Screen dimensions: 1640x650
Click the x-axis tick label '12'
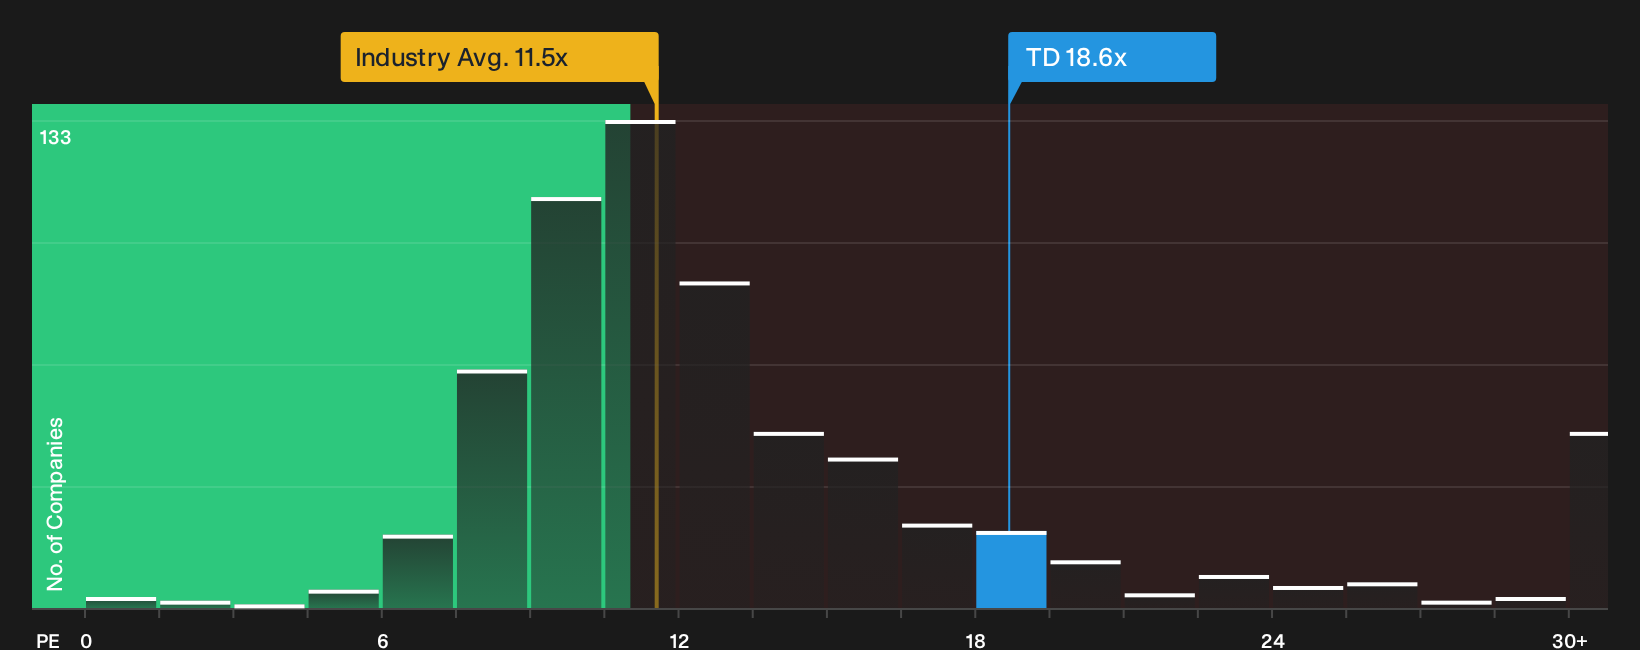click(679, 641)
